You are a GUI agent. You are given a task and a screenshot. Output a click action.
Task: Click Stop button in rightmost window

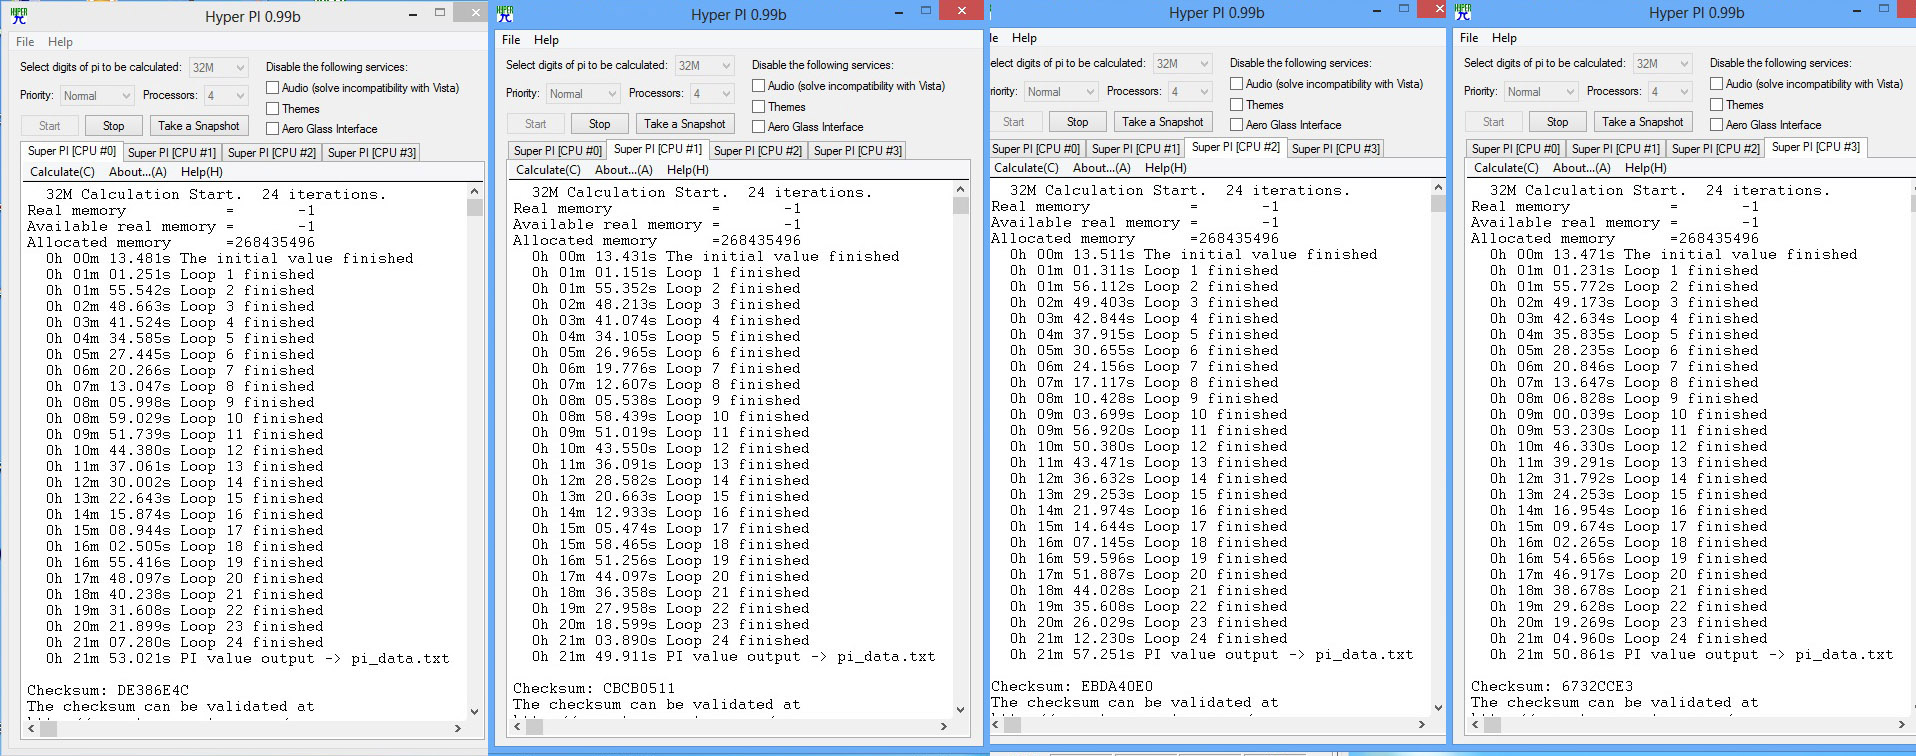pyautogui.click(x=1558, y=122)
